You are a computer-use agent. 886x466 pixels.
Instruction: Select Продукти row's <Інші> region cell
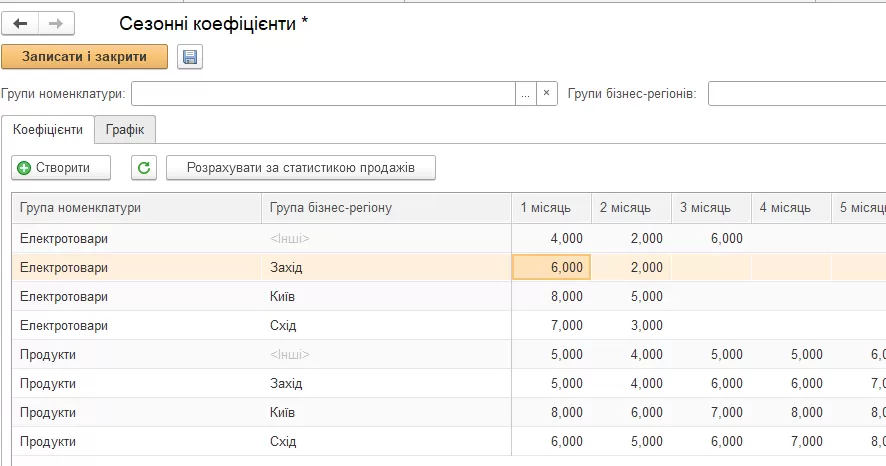point(386,355)
